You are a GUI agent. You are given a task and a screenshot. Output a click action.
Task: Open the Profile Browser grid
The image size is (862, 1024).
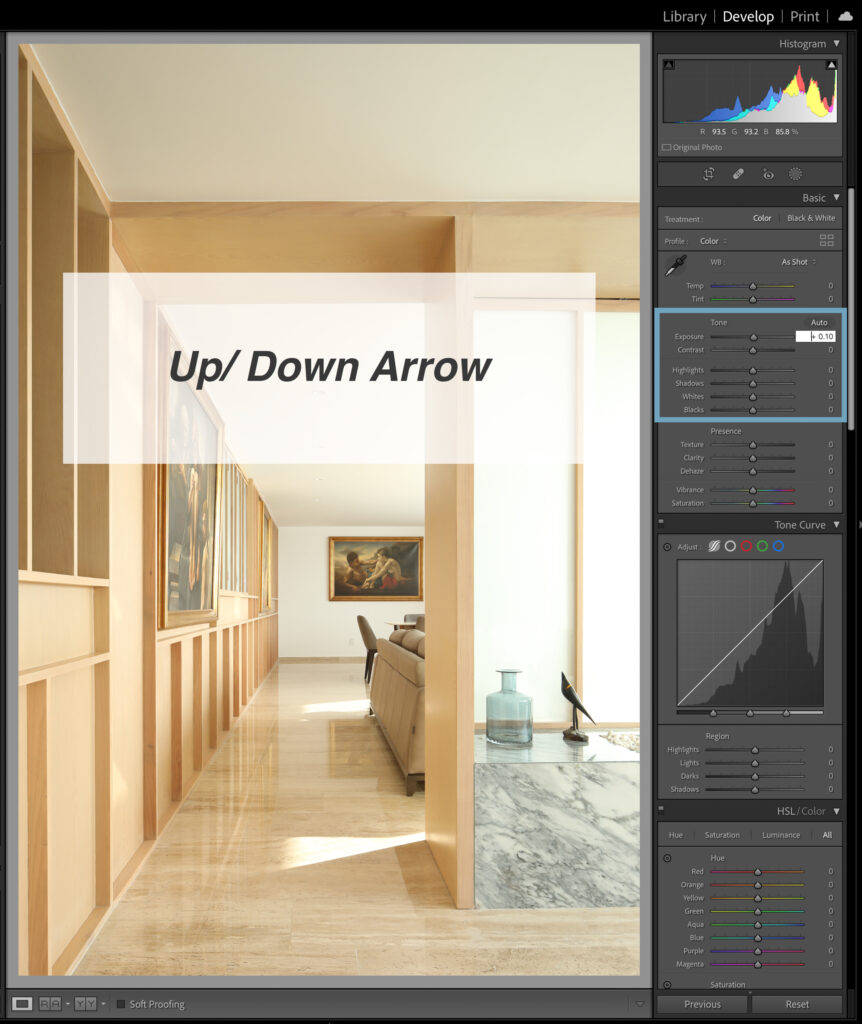826,240
